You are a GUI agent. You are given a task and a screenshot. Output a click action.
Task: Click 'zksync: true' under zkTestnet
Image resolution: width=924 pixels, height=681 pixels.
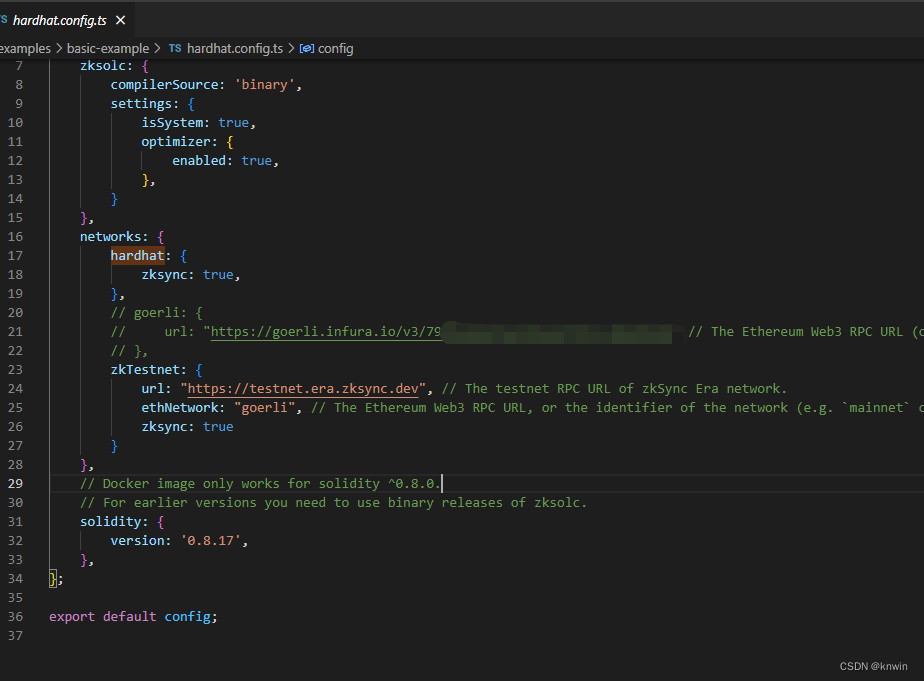point(187,427)
